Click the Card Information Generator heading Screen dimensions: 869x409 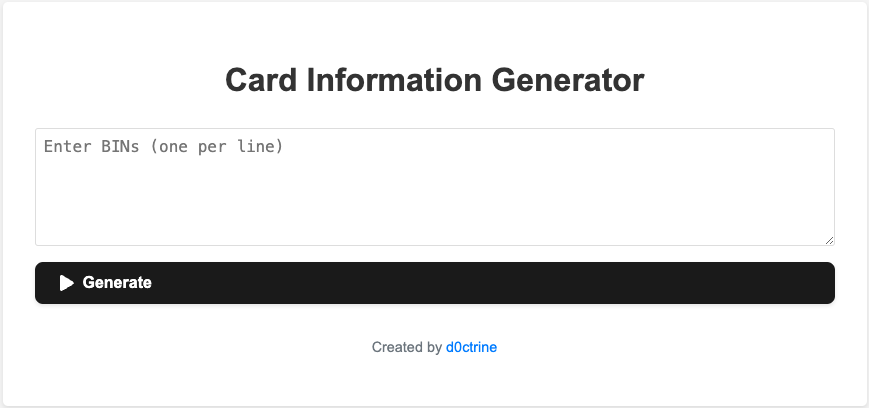tap(434, 80)
